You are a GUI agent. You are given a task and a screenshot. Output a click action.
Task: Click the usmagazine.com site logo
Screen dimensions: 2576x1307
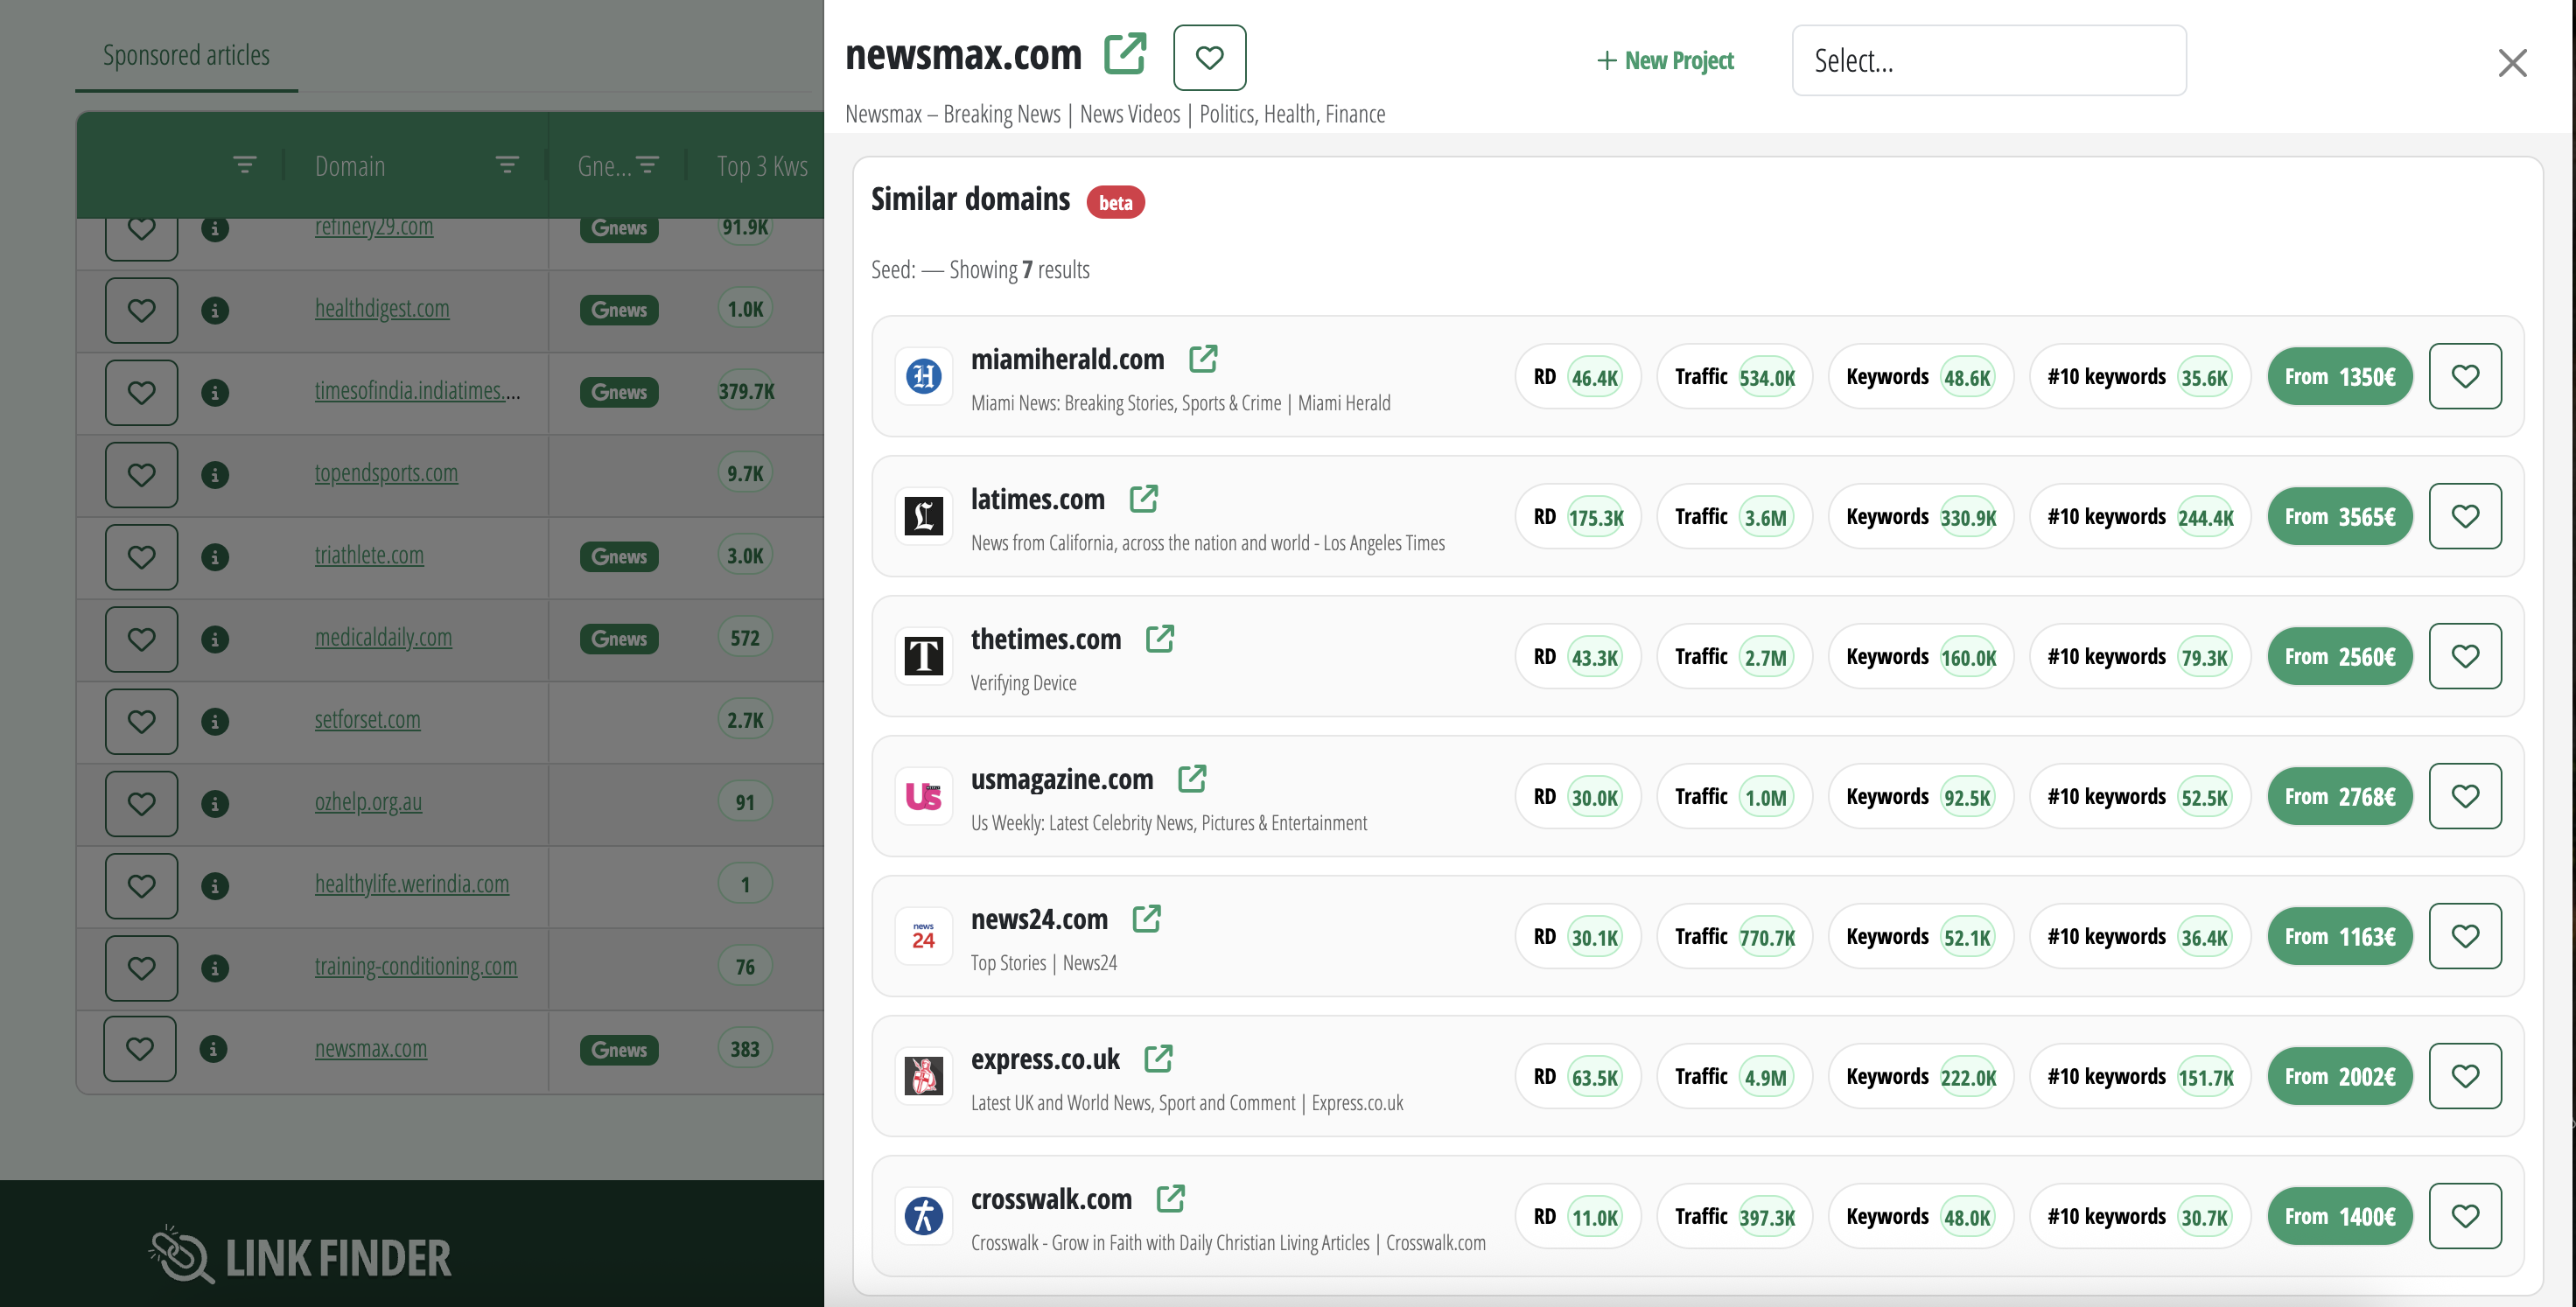tap(923, 796)
